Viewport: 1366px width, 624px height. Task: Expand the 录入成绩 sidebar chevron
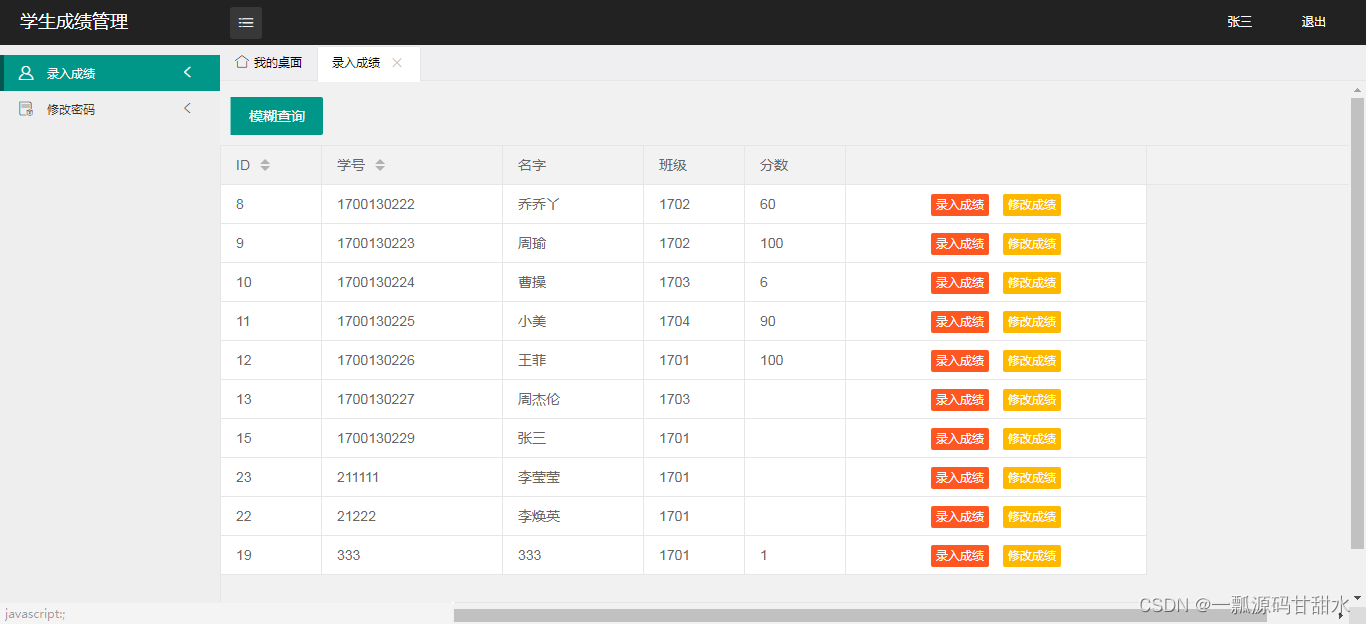click(187, 72)
